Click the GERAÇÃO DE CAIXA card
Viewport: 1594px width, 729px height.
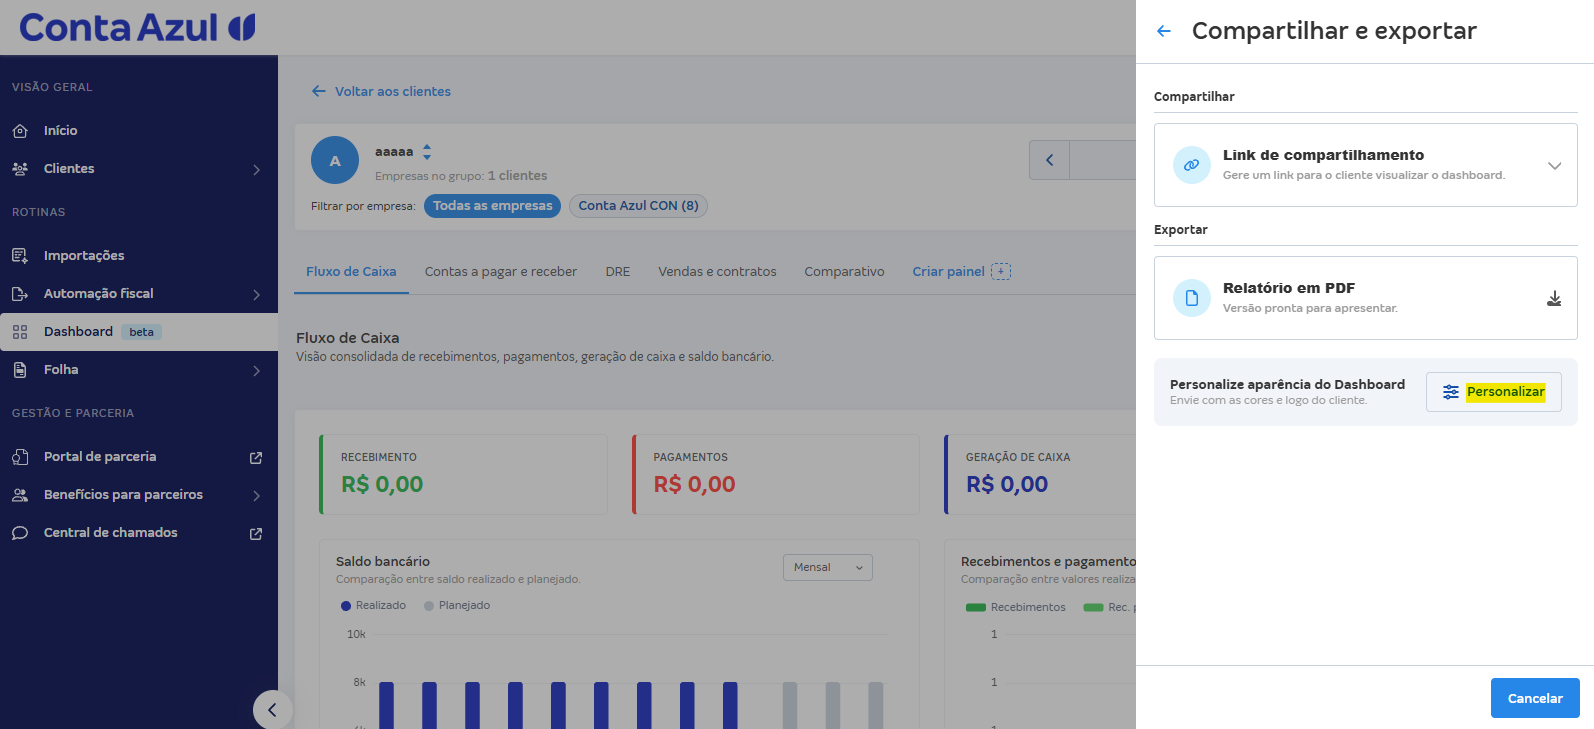tap(1040, 474)
